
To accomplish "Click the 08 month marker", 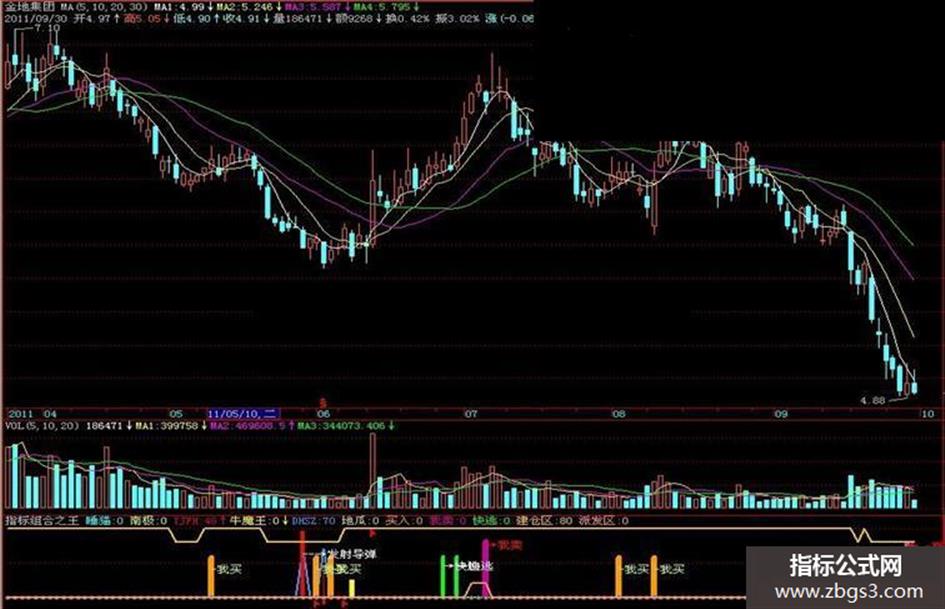I will pyautogui.click(x=619, y=414).
